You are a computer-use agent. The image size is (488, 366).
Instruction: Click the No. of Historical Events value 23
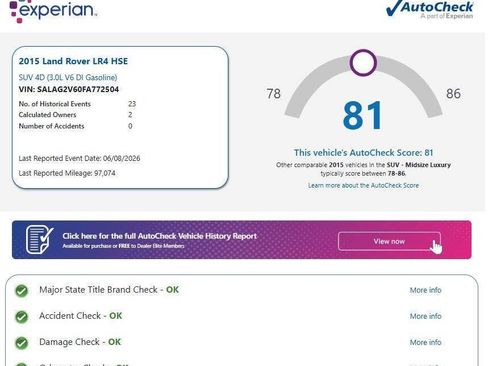[x=132, y=104]
